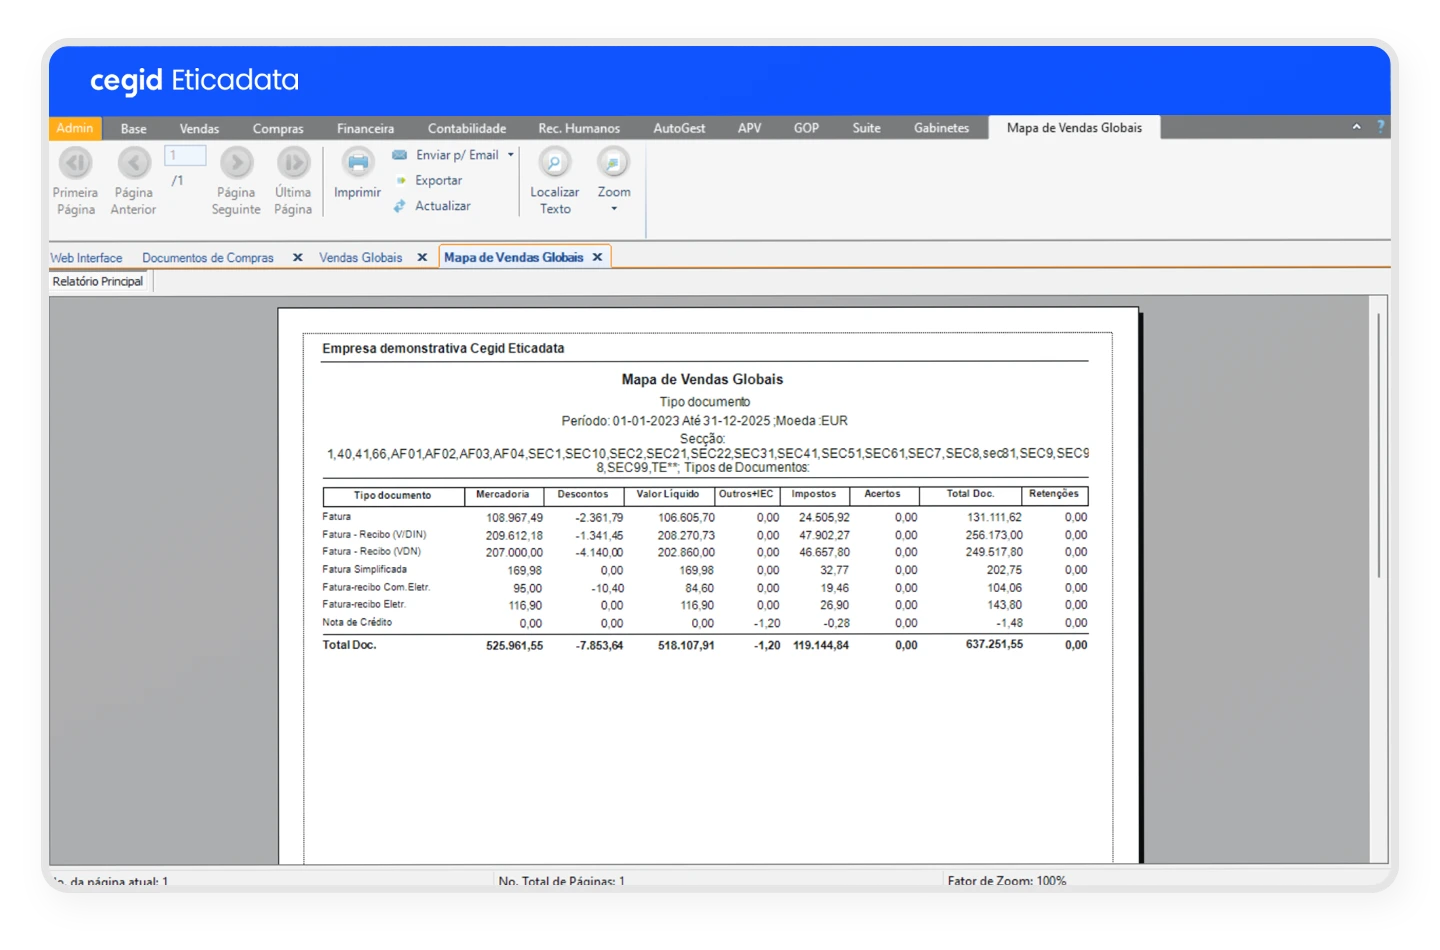The image size is (1440, 950).
Task: Select the Relatório Principal tab
Action: point(97,281)
